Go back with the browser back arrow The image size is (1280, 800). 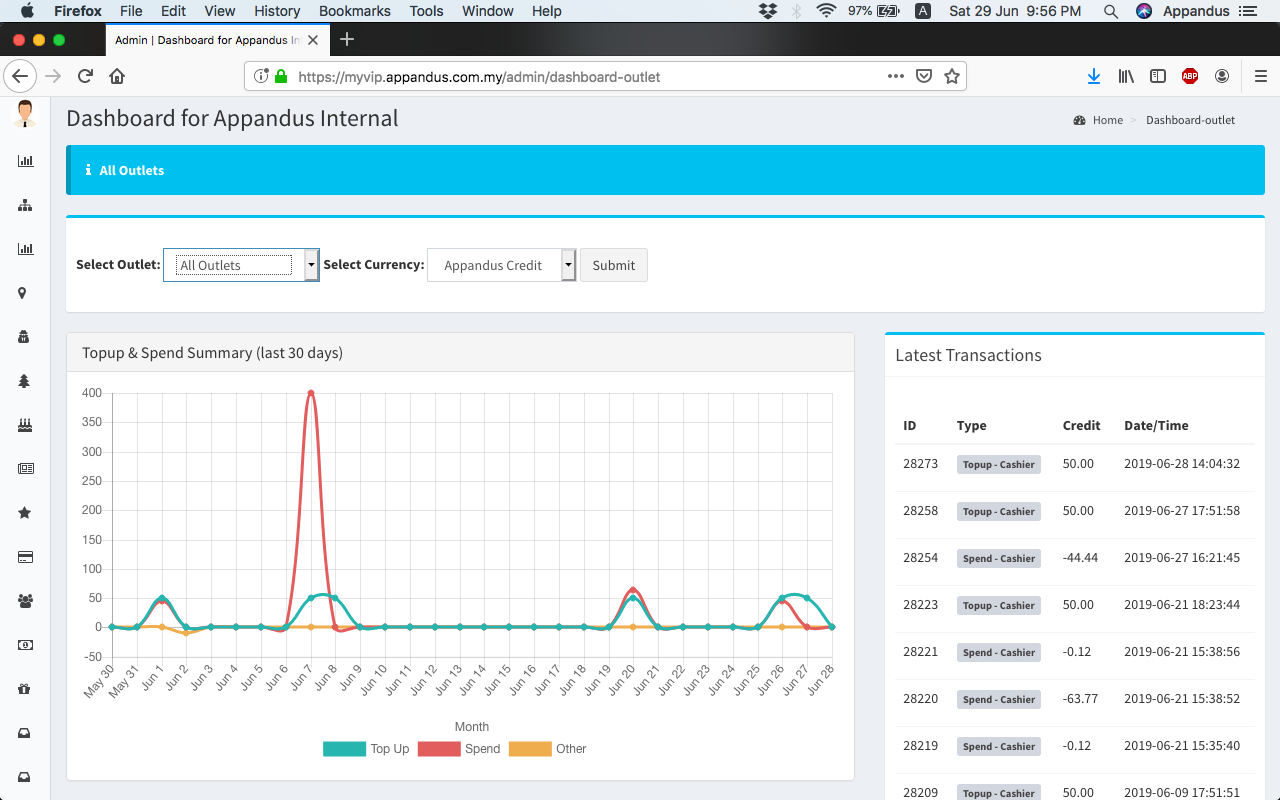tap(20, 76)
